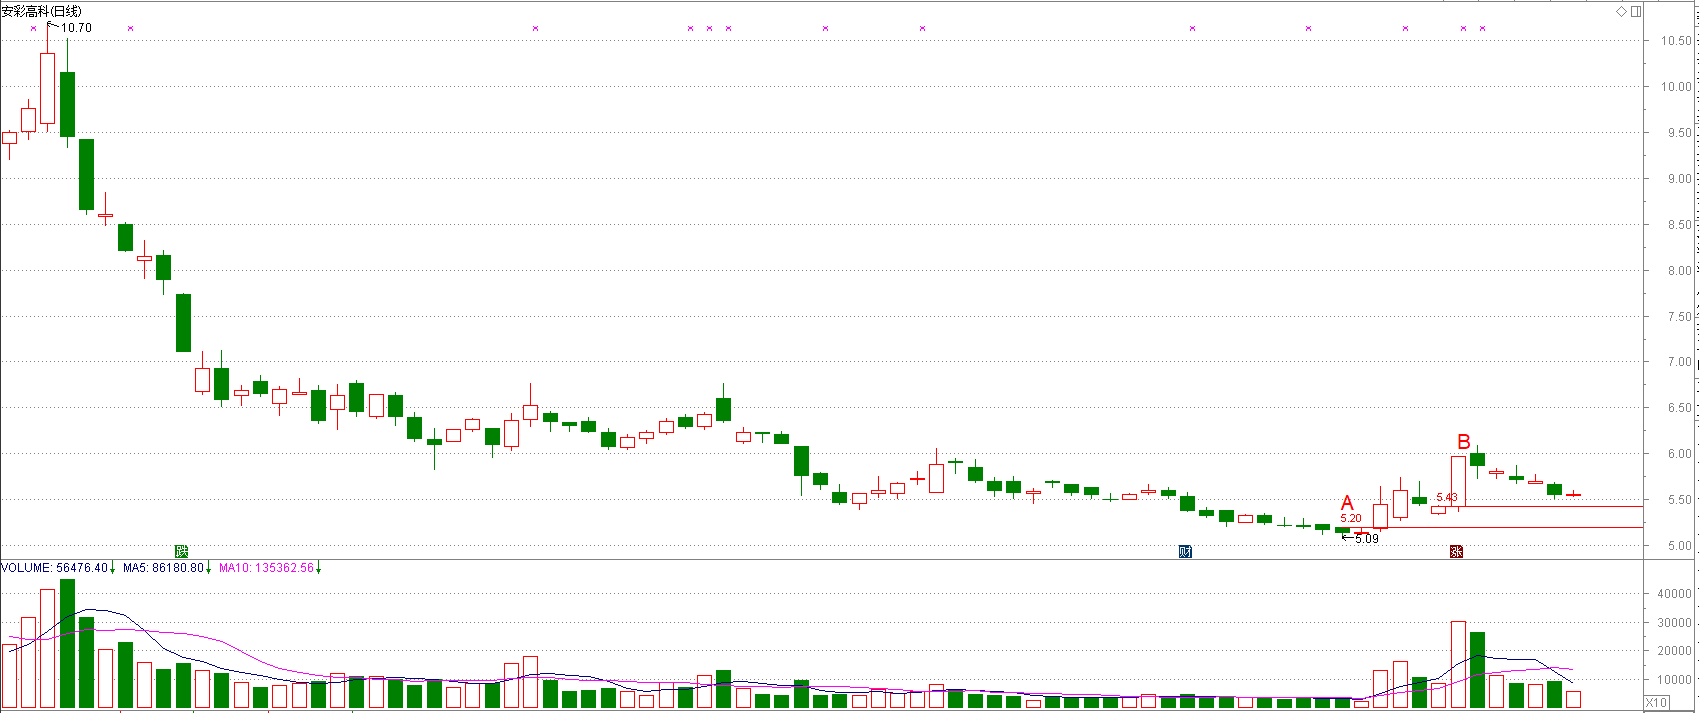The height and width of the screenshot is (713, 1699).
Task: Click the 5.09 low price label
Action: coord(1367,539)
